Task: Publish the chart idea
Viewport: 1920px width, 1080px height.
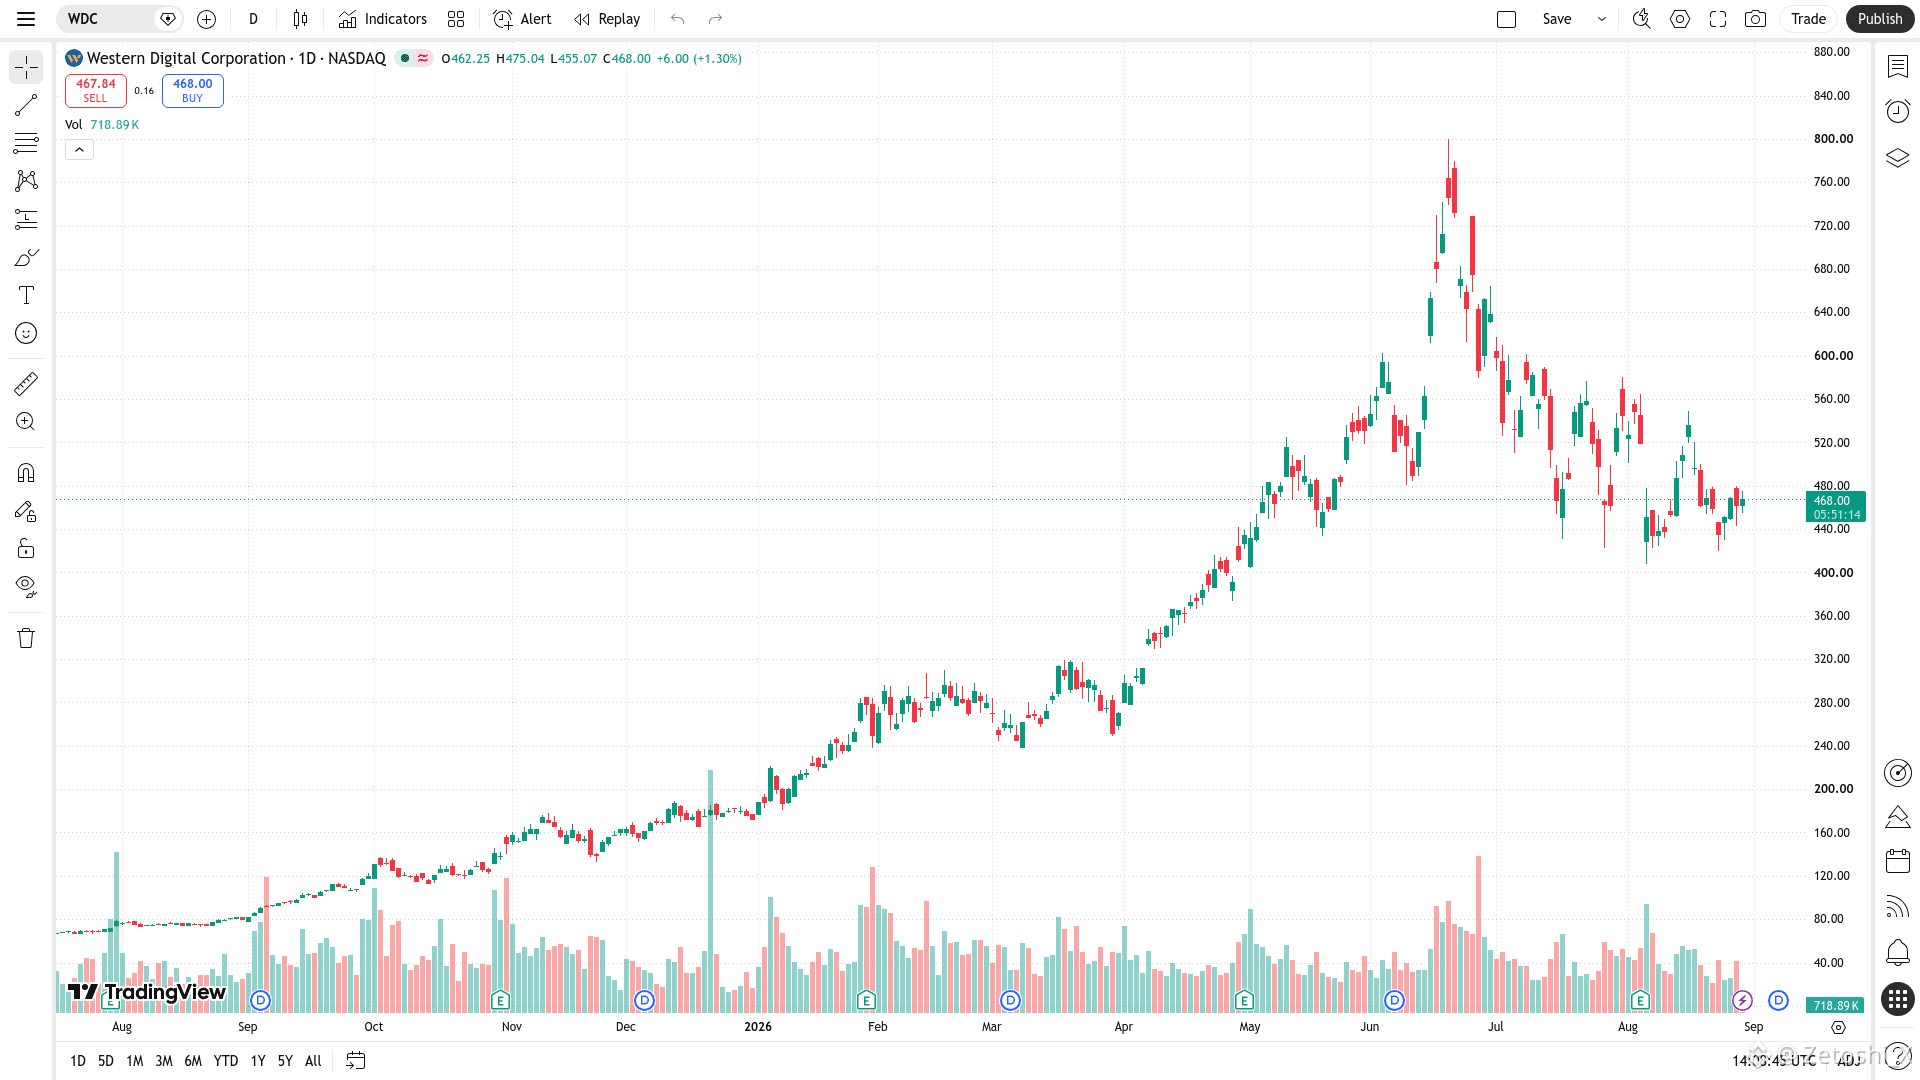Action: pos(1880,19)
